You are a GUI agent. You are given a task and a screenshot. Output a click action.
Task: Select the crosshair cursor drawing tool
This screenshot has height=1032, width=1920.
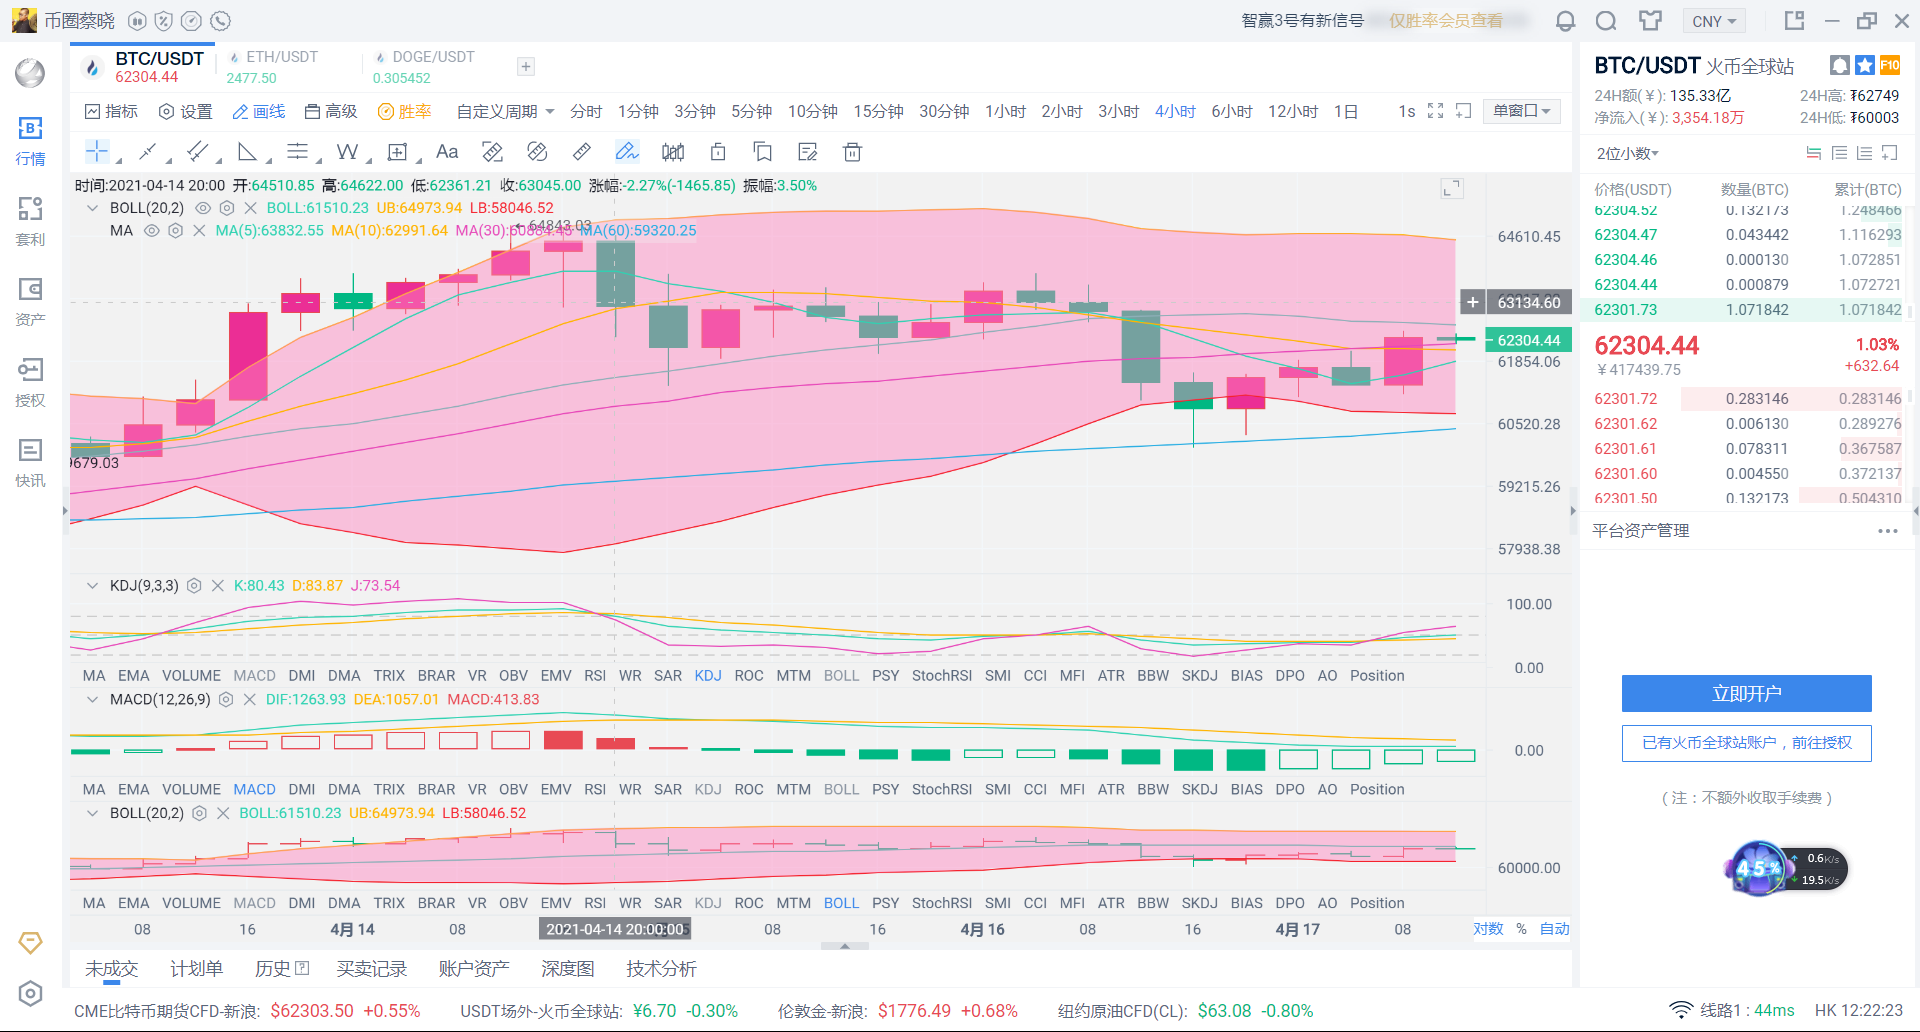97,152
